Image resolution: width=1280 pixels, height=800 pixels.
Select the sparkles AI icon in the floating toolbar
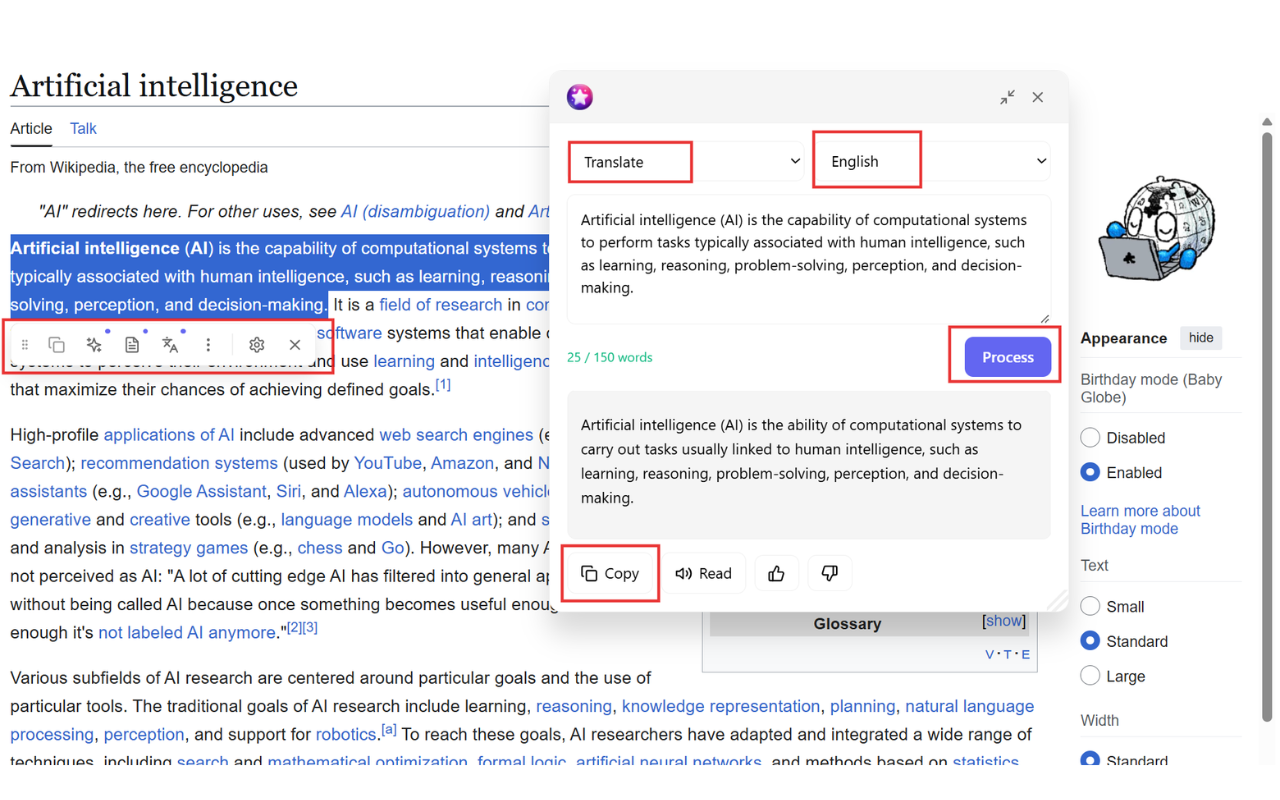tap(94, 344)
